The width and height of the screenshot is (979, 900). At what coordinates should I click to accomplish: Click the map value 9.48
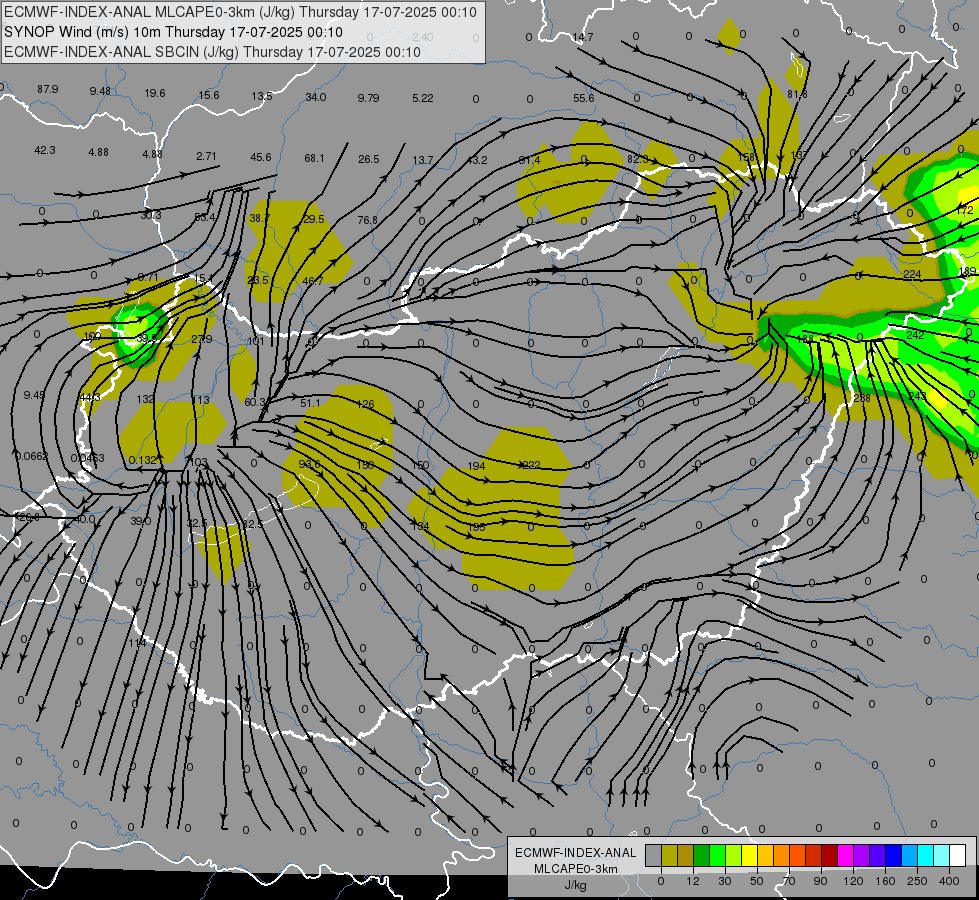click(100, 91)
